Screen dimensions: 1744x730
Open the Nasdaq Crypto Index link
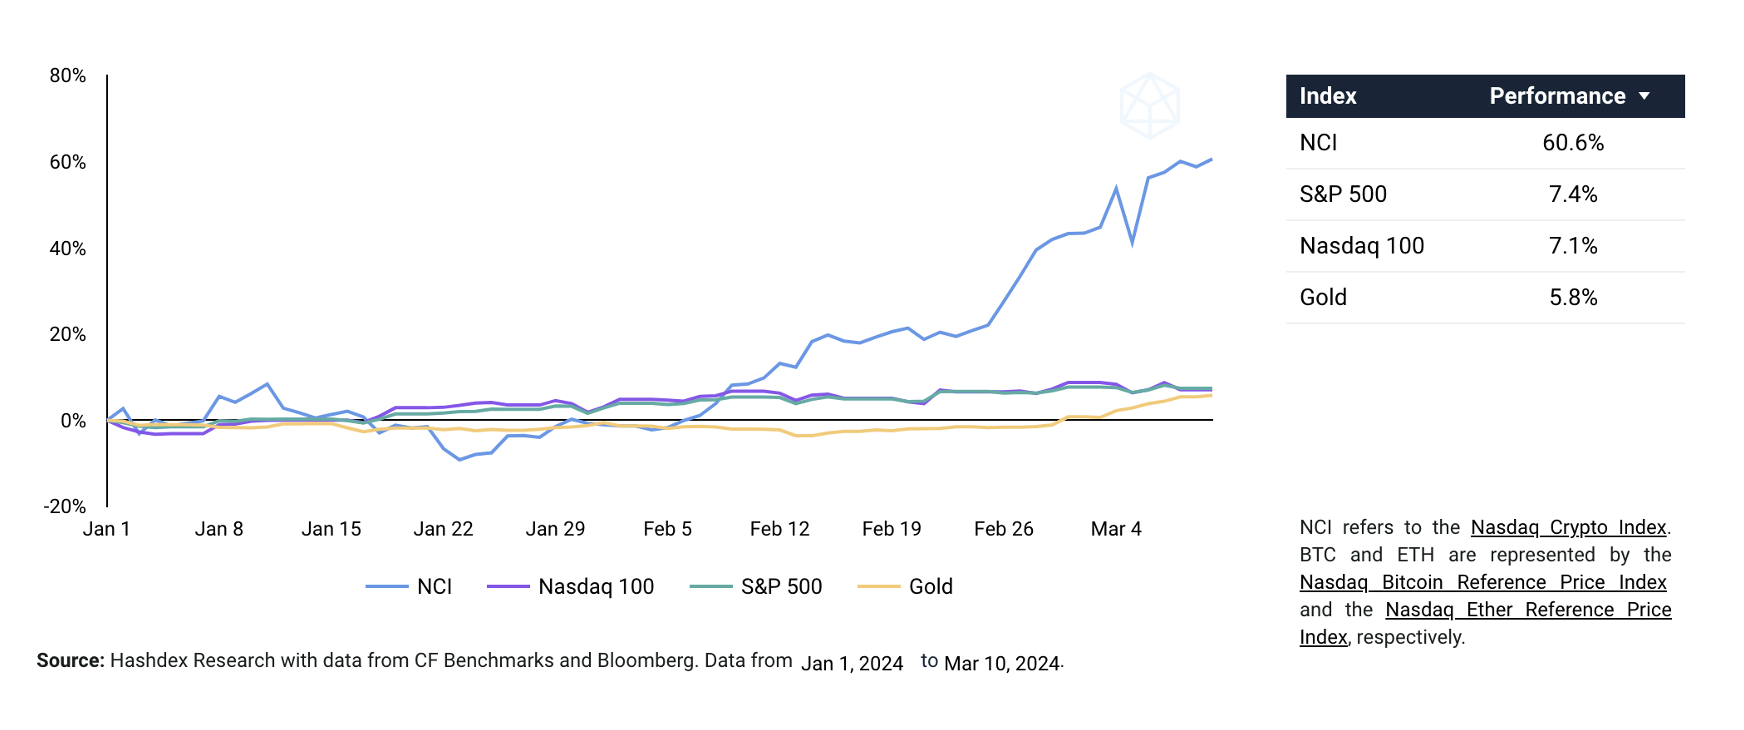coord(1568,527)
